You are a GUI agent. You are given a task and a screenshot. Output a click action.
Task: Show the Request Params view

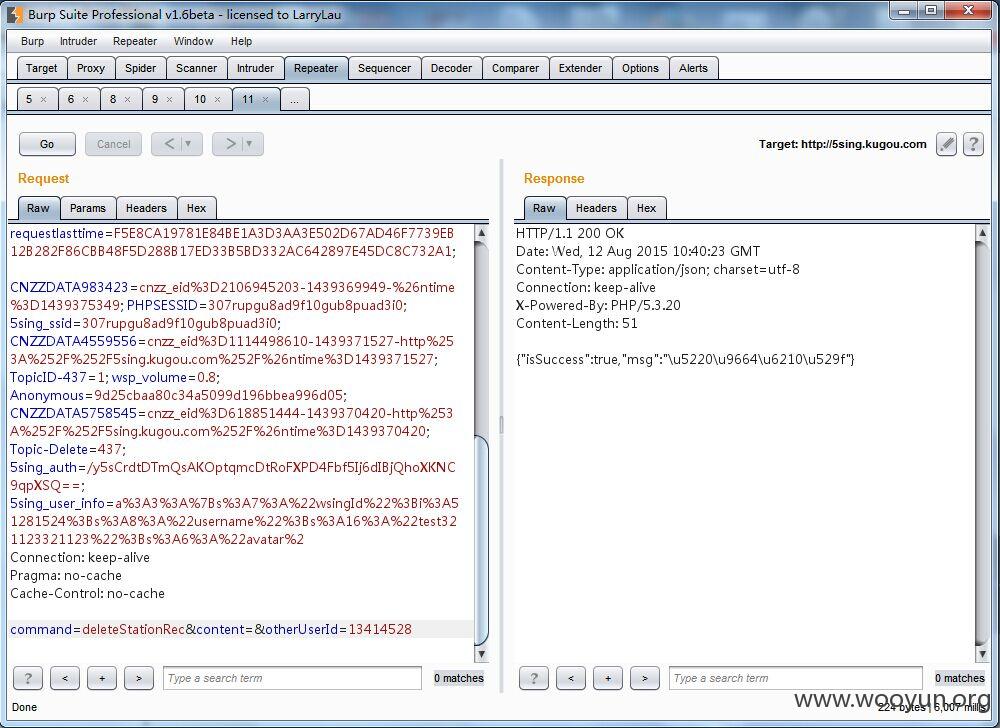click(88, 208)
